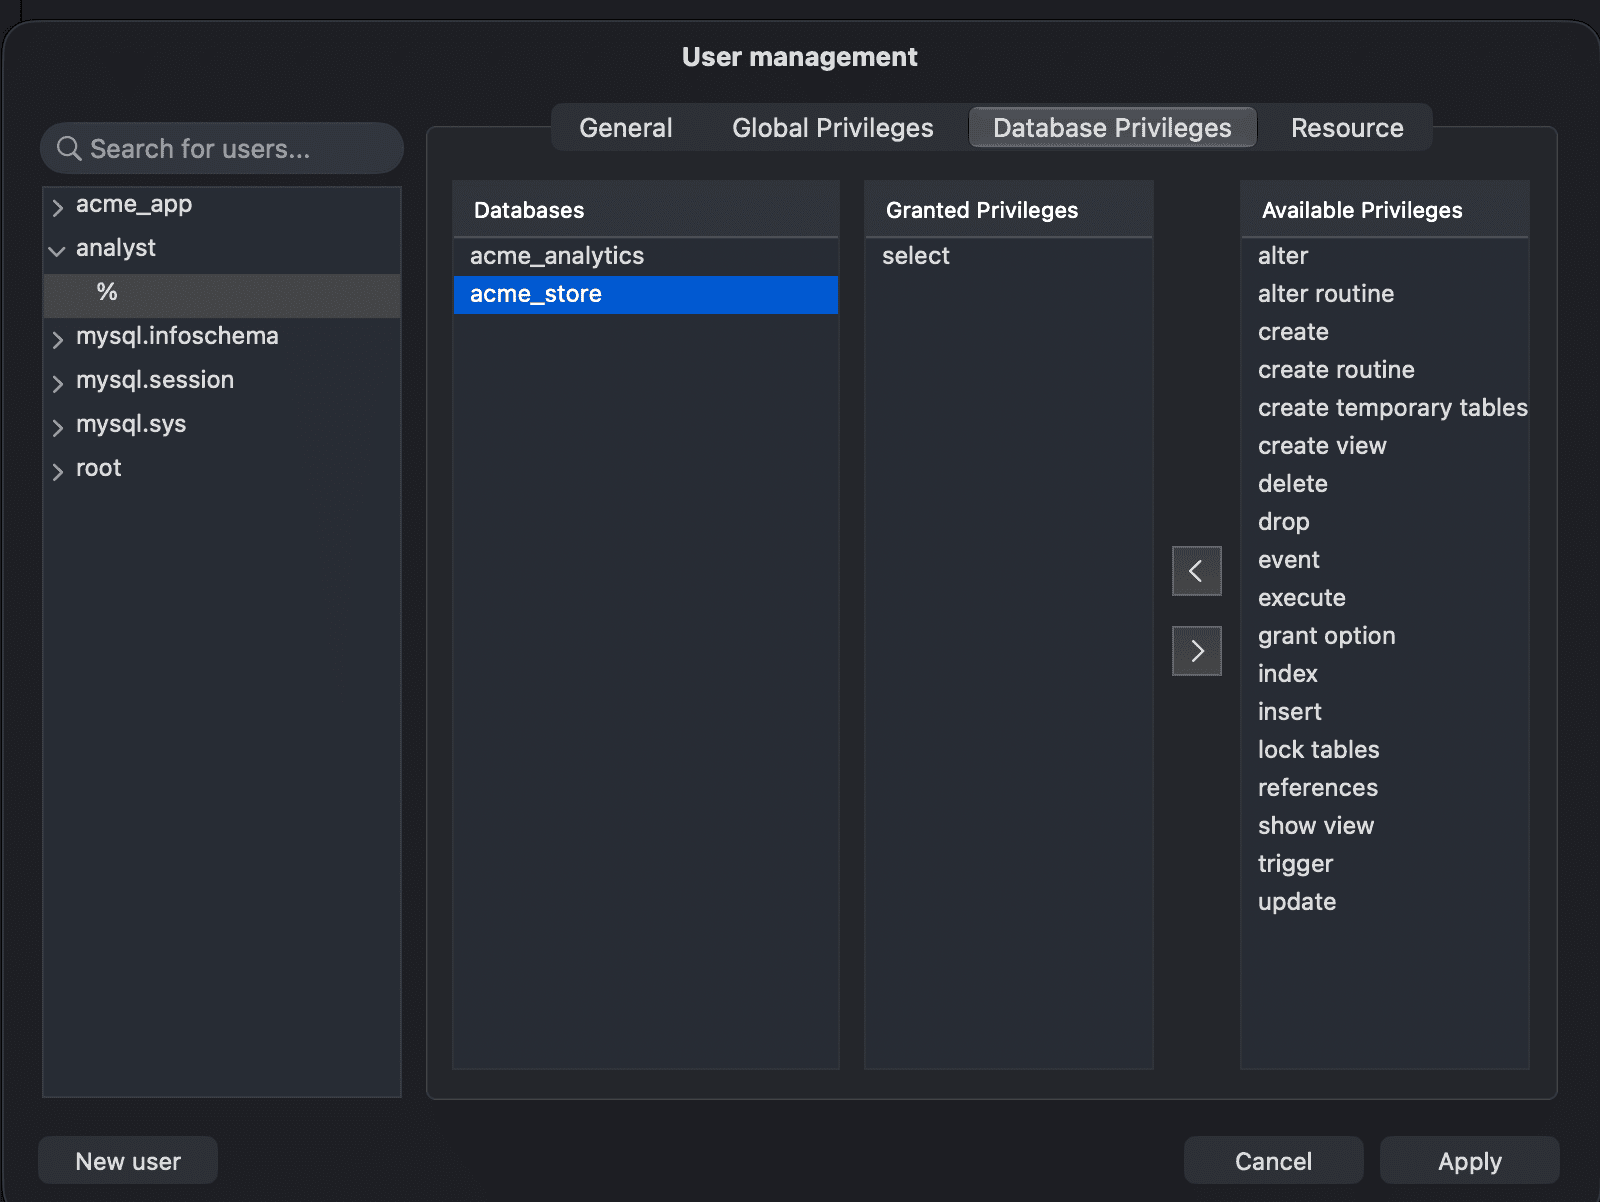Click the grant privilege right-arrow button
1600x1202 pixels.
[1197, 651]
